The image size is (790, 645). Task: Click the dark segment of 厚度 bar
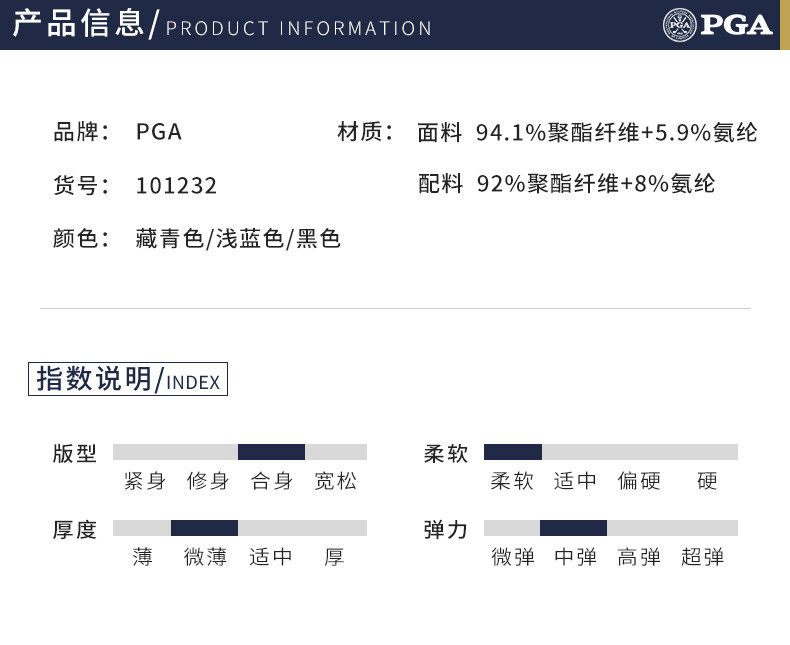(x=204, y=528)
